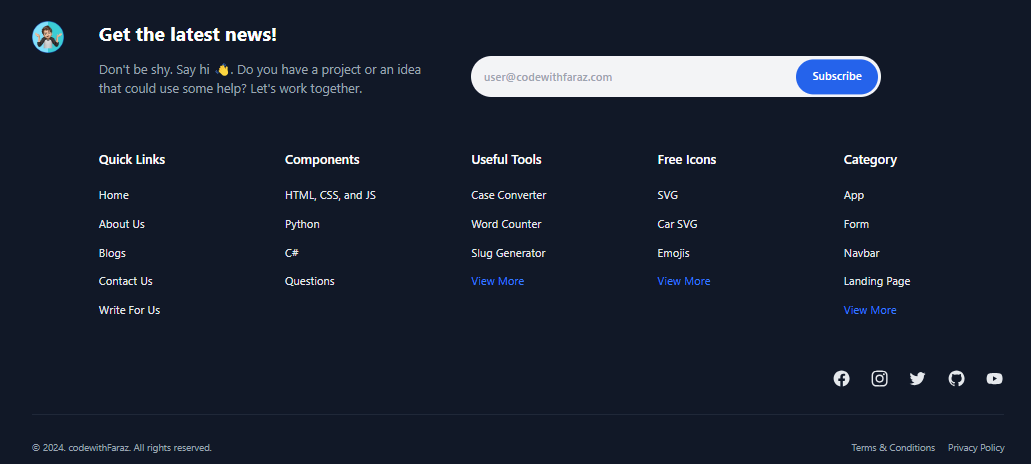The height and width of the screenshot is (464, 1031).
Task: Open the Write For Us link
Action: click(x=130, y=310)
